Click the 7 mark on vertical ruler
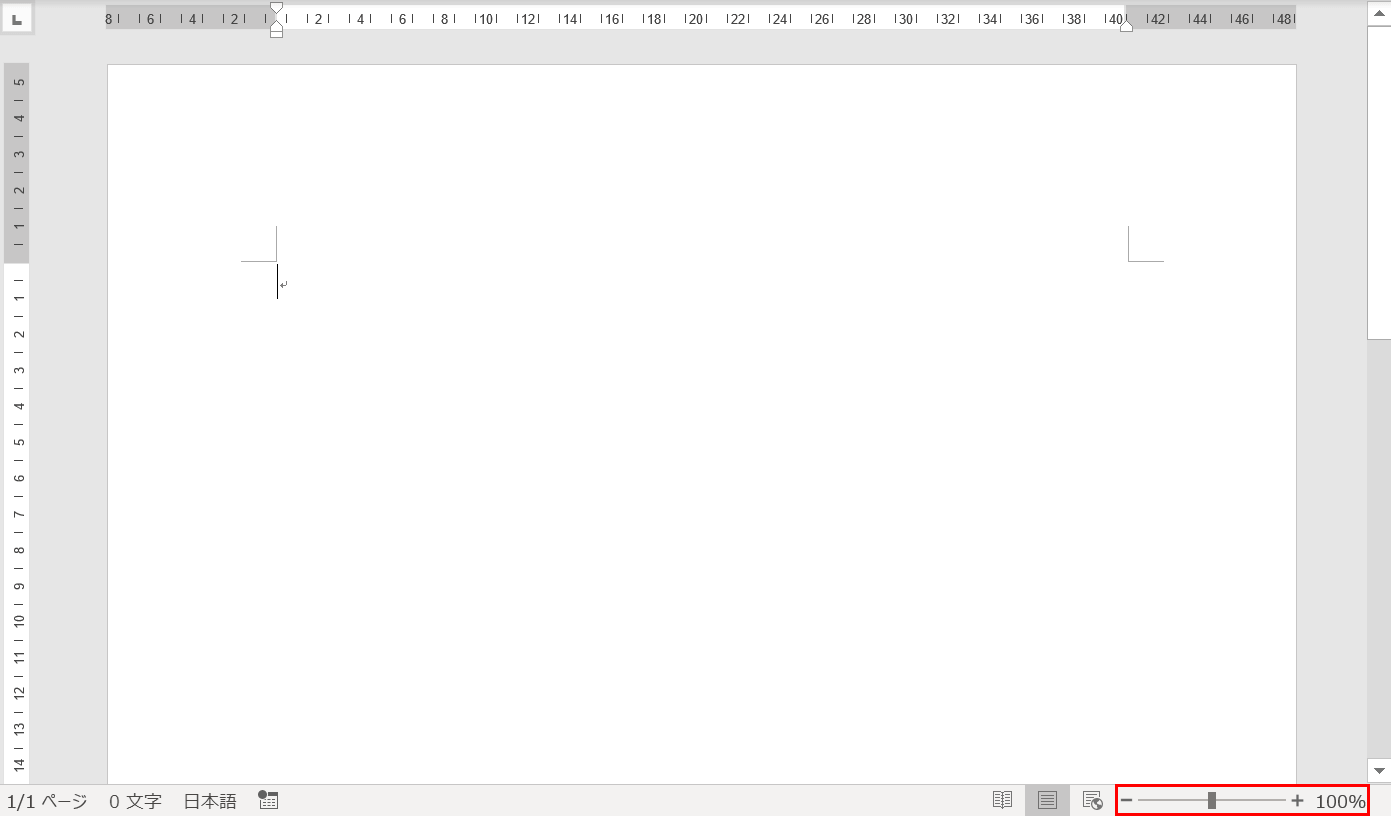This screenshot has height=816, width=1391. click(18, 513)
